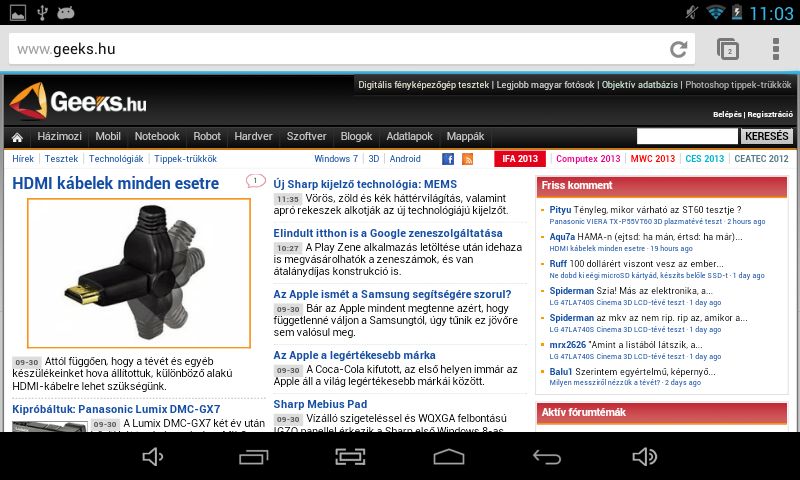The height and width of the screenshot is (480, 800).
Task: Open Balu1's comment link
Action: coord(633,372)
